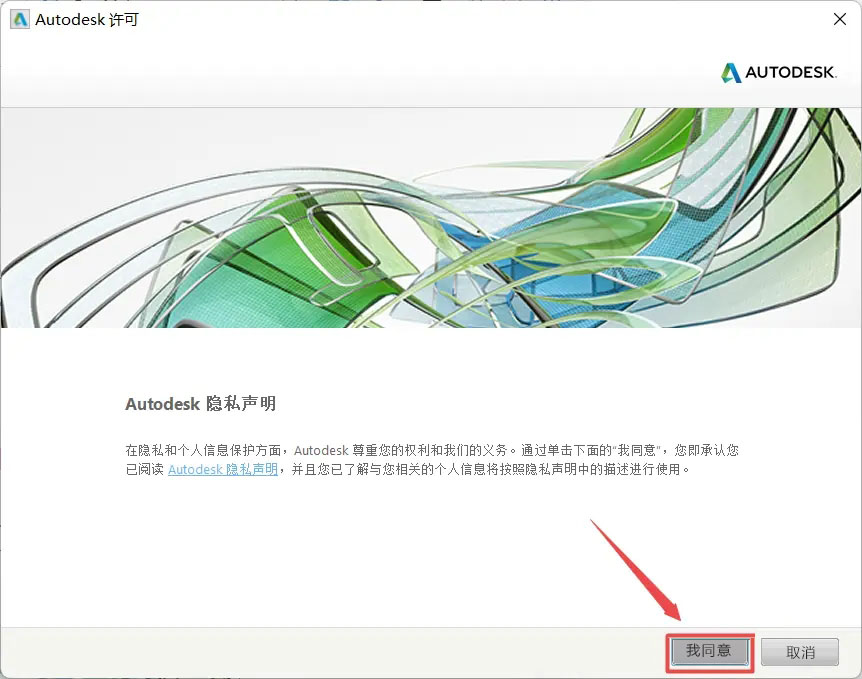Click the AUTODESK logo at top right
This screenshot has height=679, width=862.
coord(778,73)
